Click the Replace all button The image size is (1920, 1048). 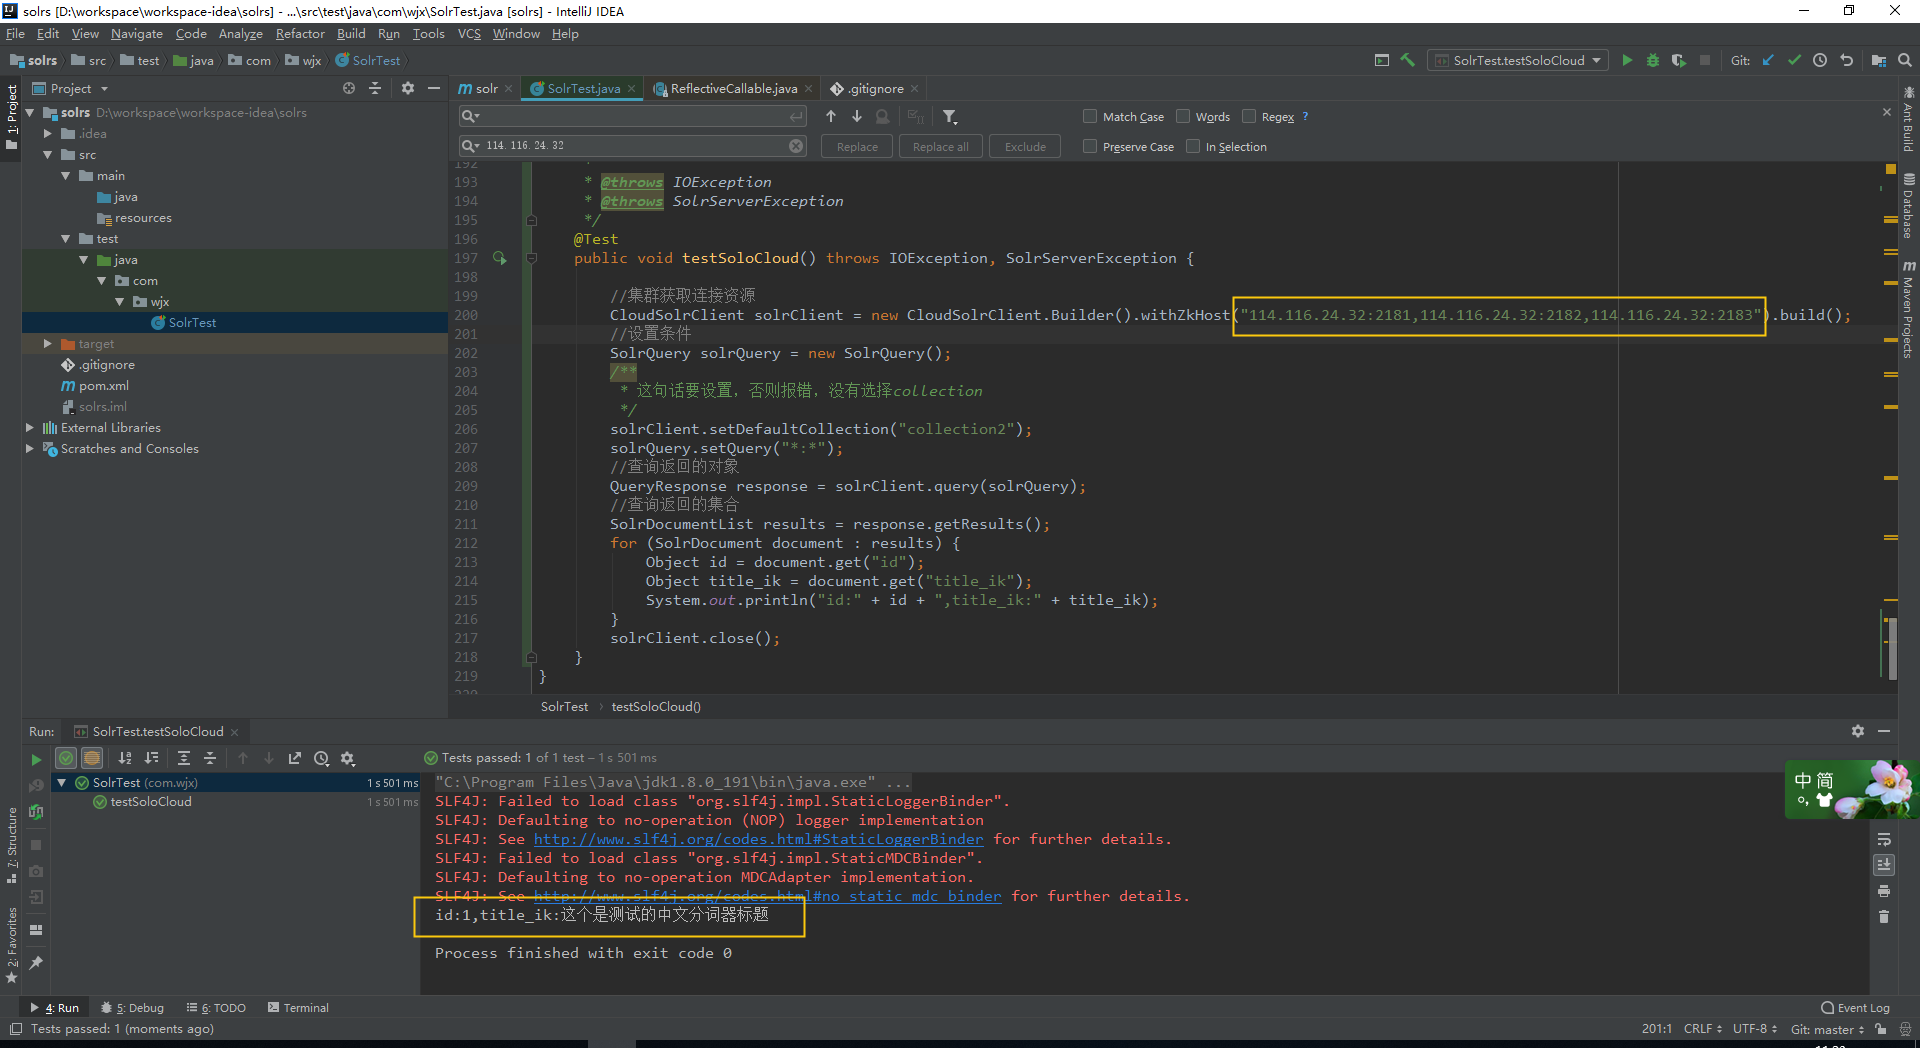point(940,146)
